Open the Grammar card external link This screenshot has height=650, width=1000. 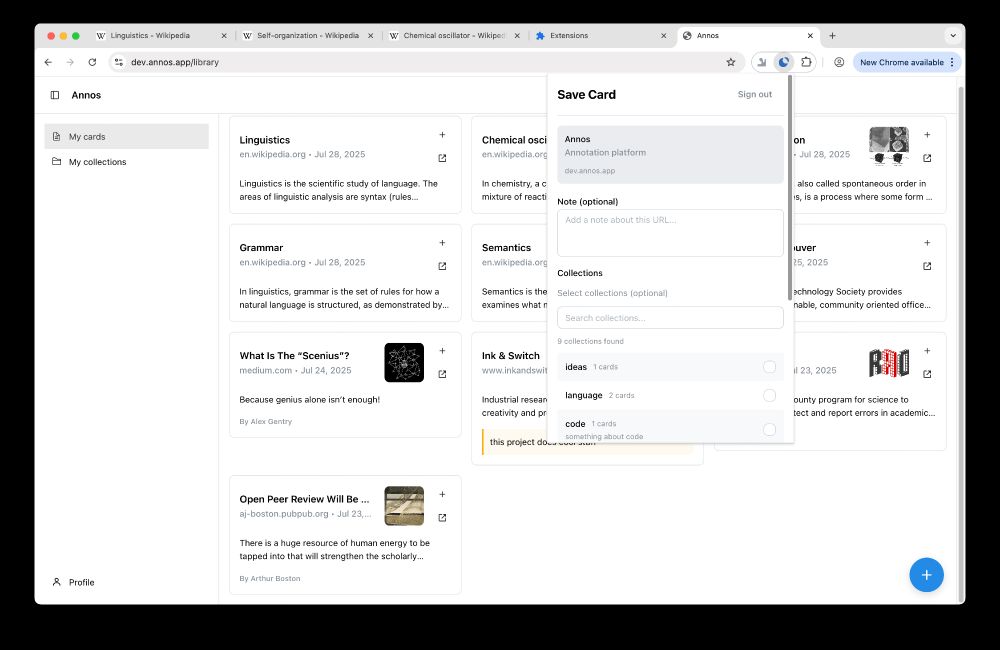442,266
